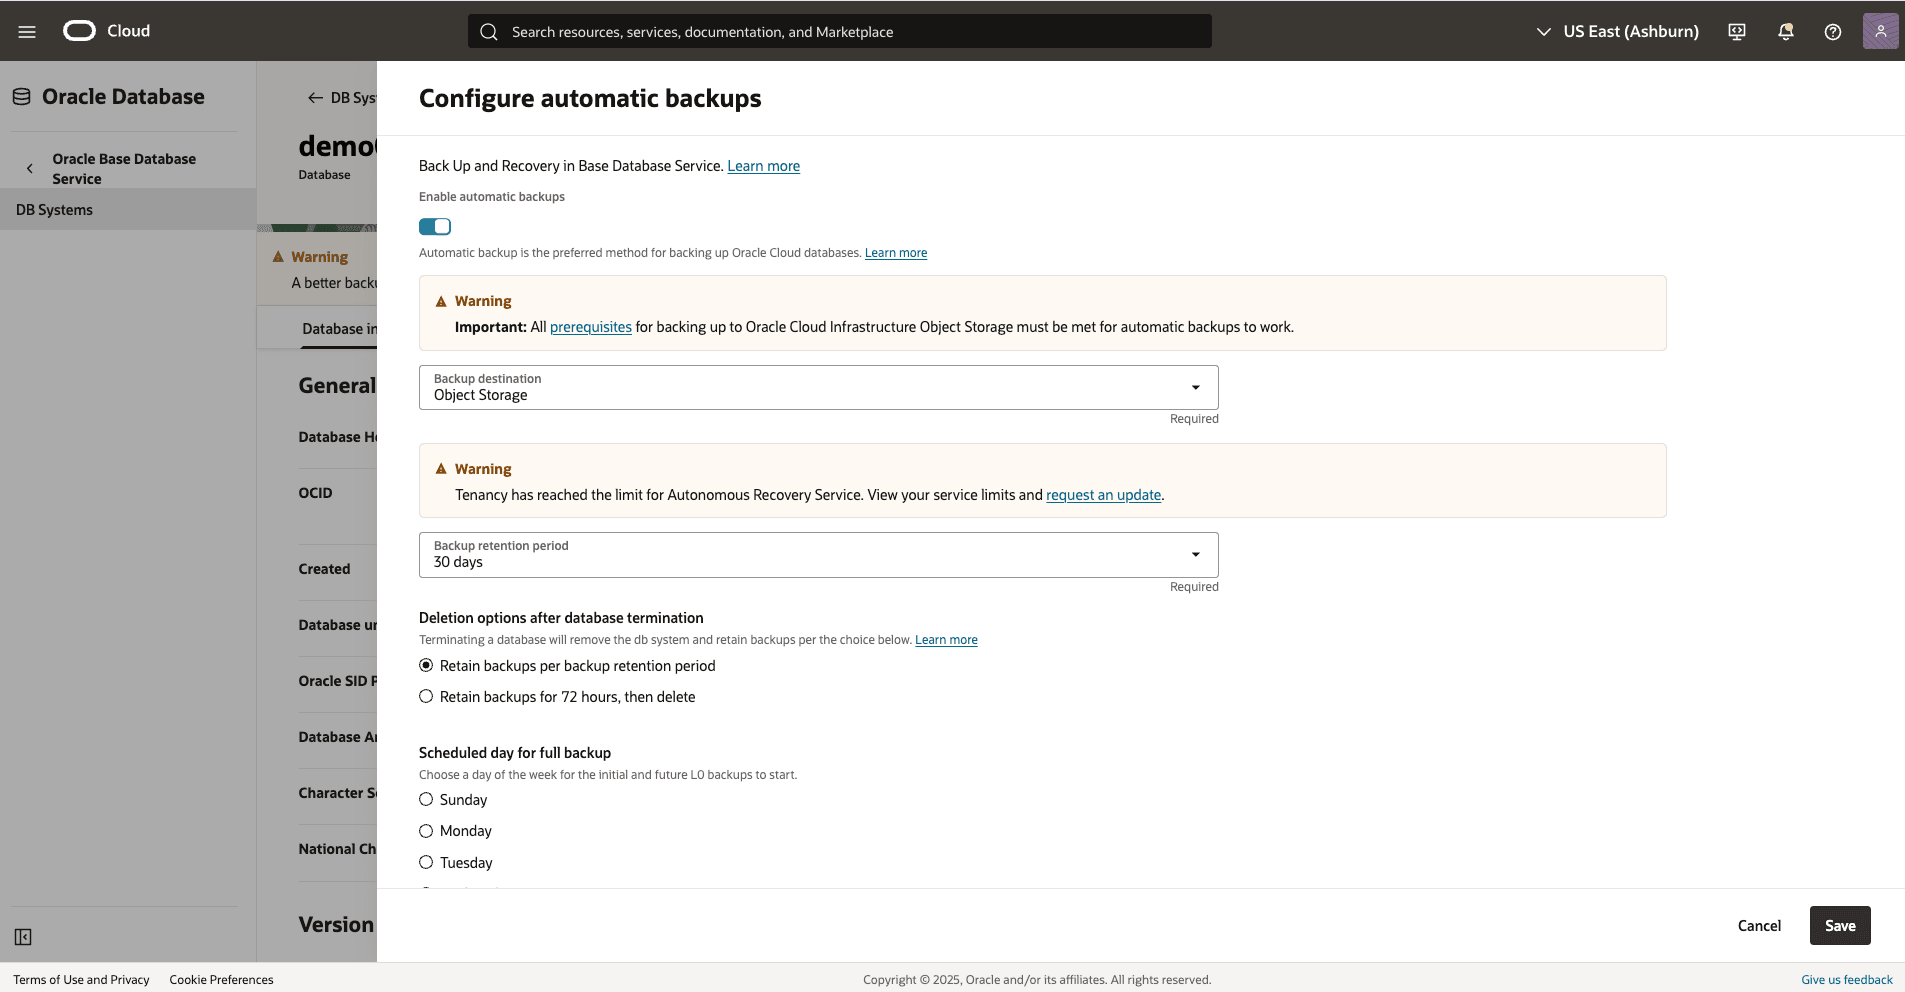Open the notifications bell
Viewport: 1905px width, 992px height.
click(1784, 32)
